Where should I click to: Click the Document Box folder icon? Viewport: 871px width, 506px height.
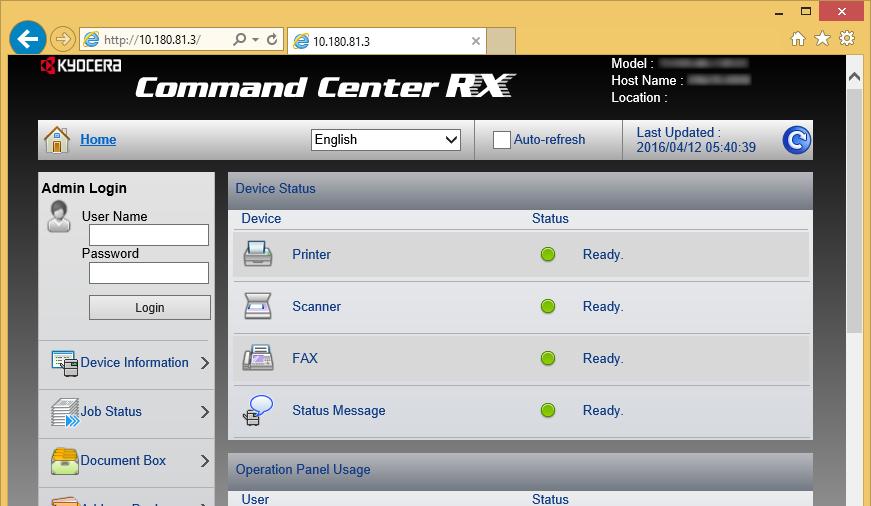[x=64, y=461]
